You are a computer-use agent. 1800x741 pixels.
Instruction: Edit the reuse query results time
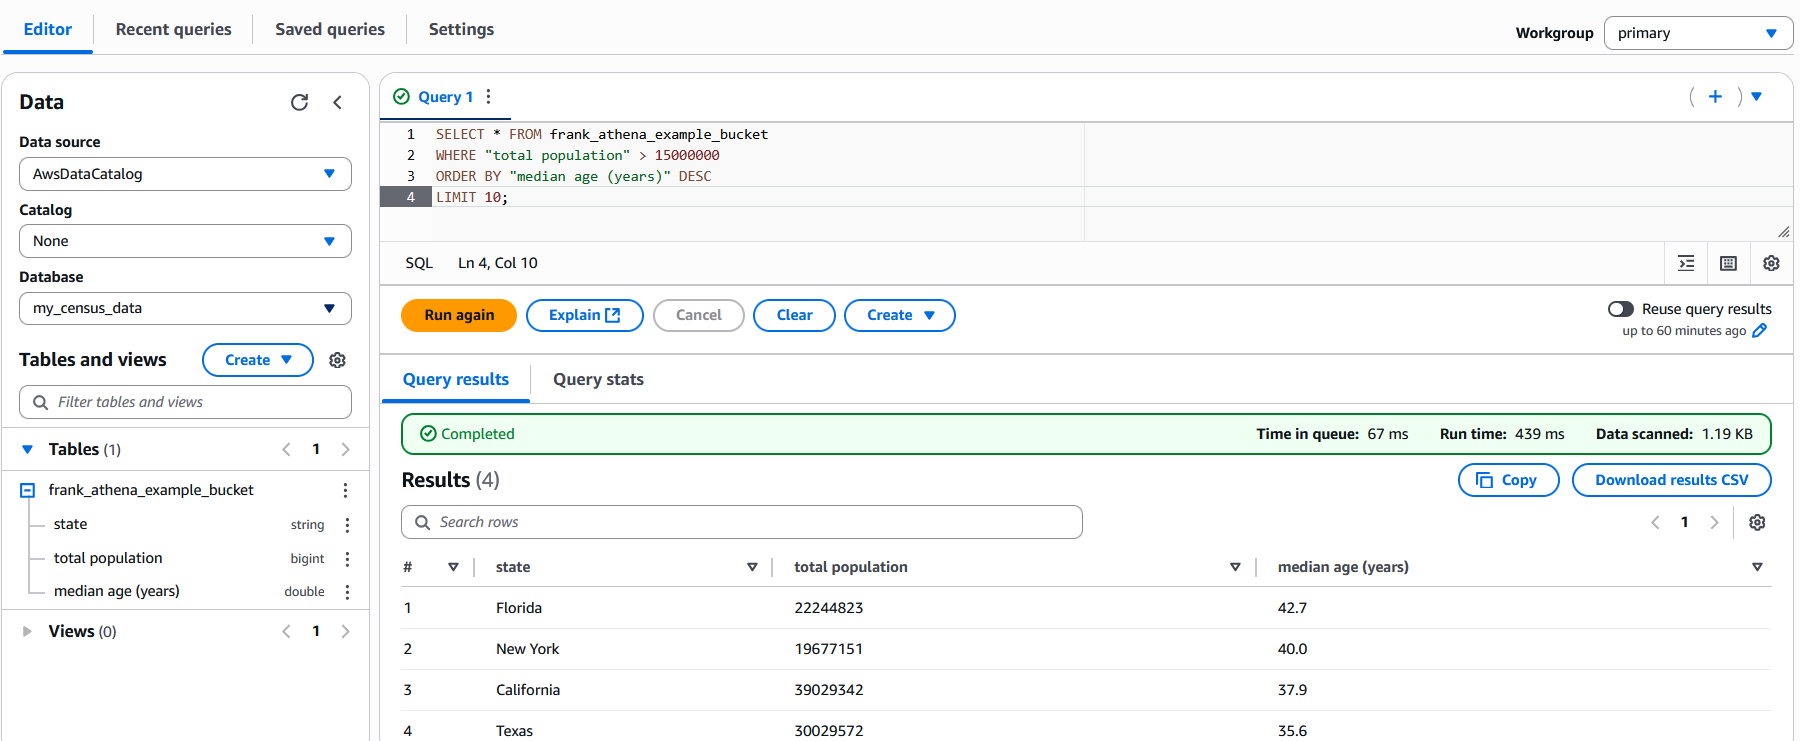(x=1760, y=331)
